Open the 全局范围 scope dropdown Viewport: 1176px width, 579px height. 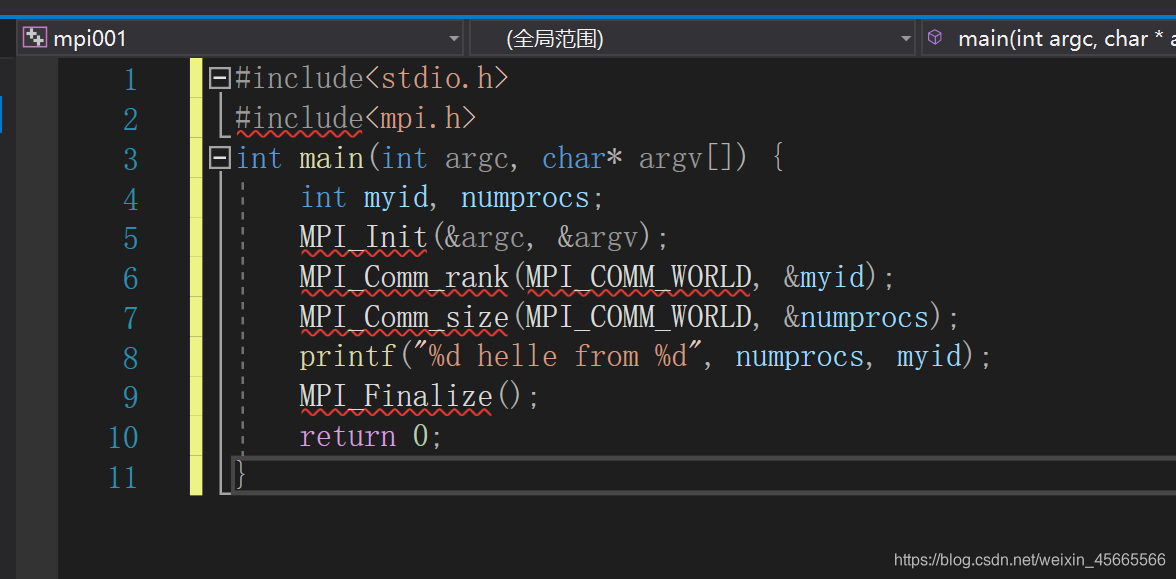point(692,38)
